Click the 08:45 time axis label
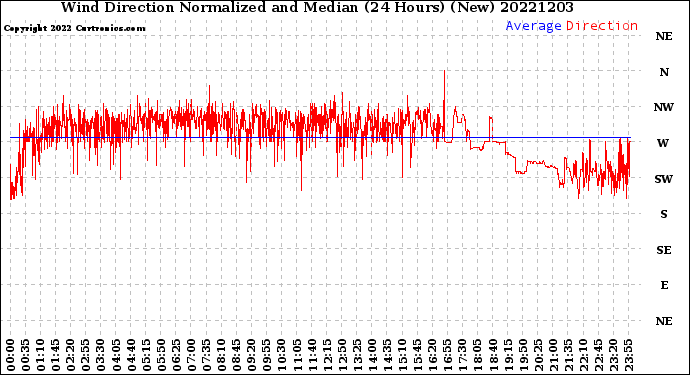Screen dimensions: 690x375 click(236, 355)
